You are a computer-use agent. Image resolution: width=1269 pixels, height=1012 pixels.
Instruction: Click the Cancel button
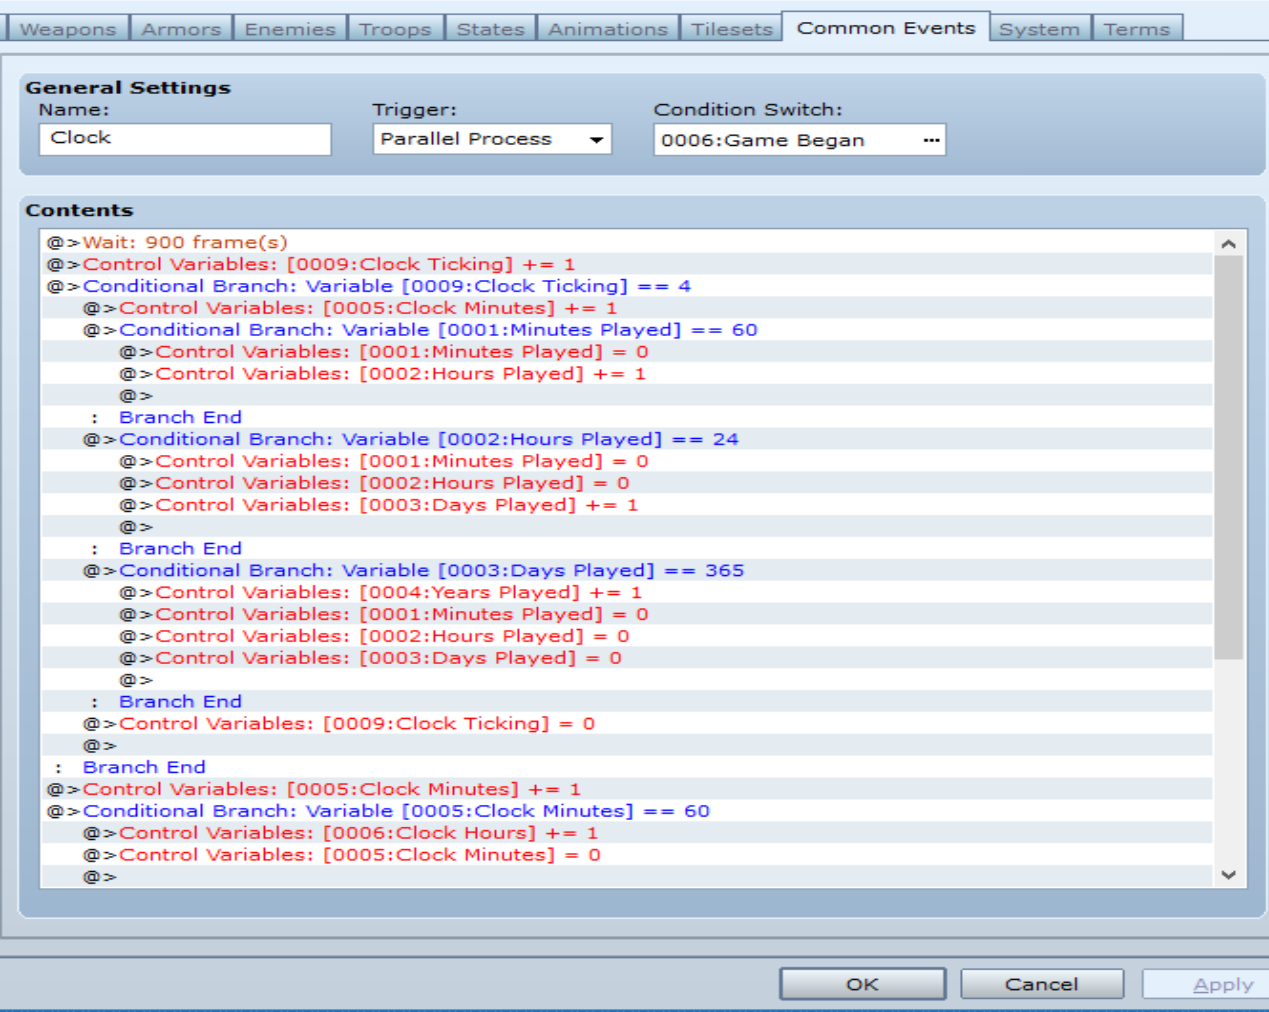tap(1041, 984)
